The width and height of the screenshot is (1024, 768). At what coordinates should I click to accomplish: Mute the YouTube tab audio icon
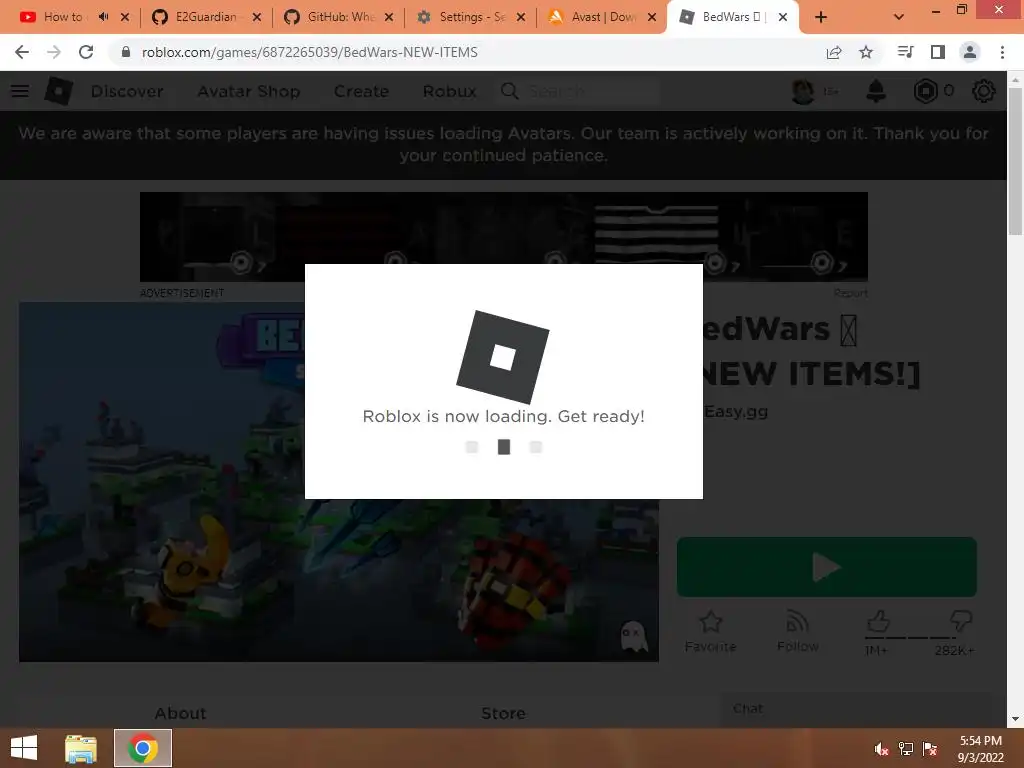point(103,17)
